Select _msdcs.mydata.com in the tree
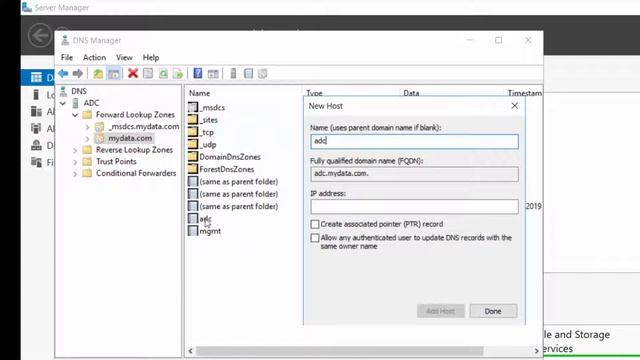 (144, 127)
